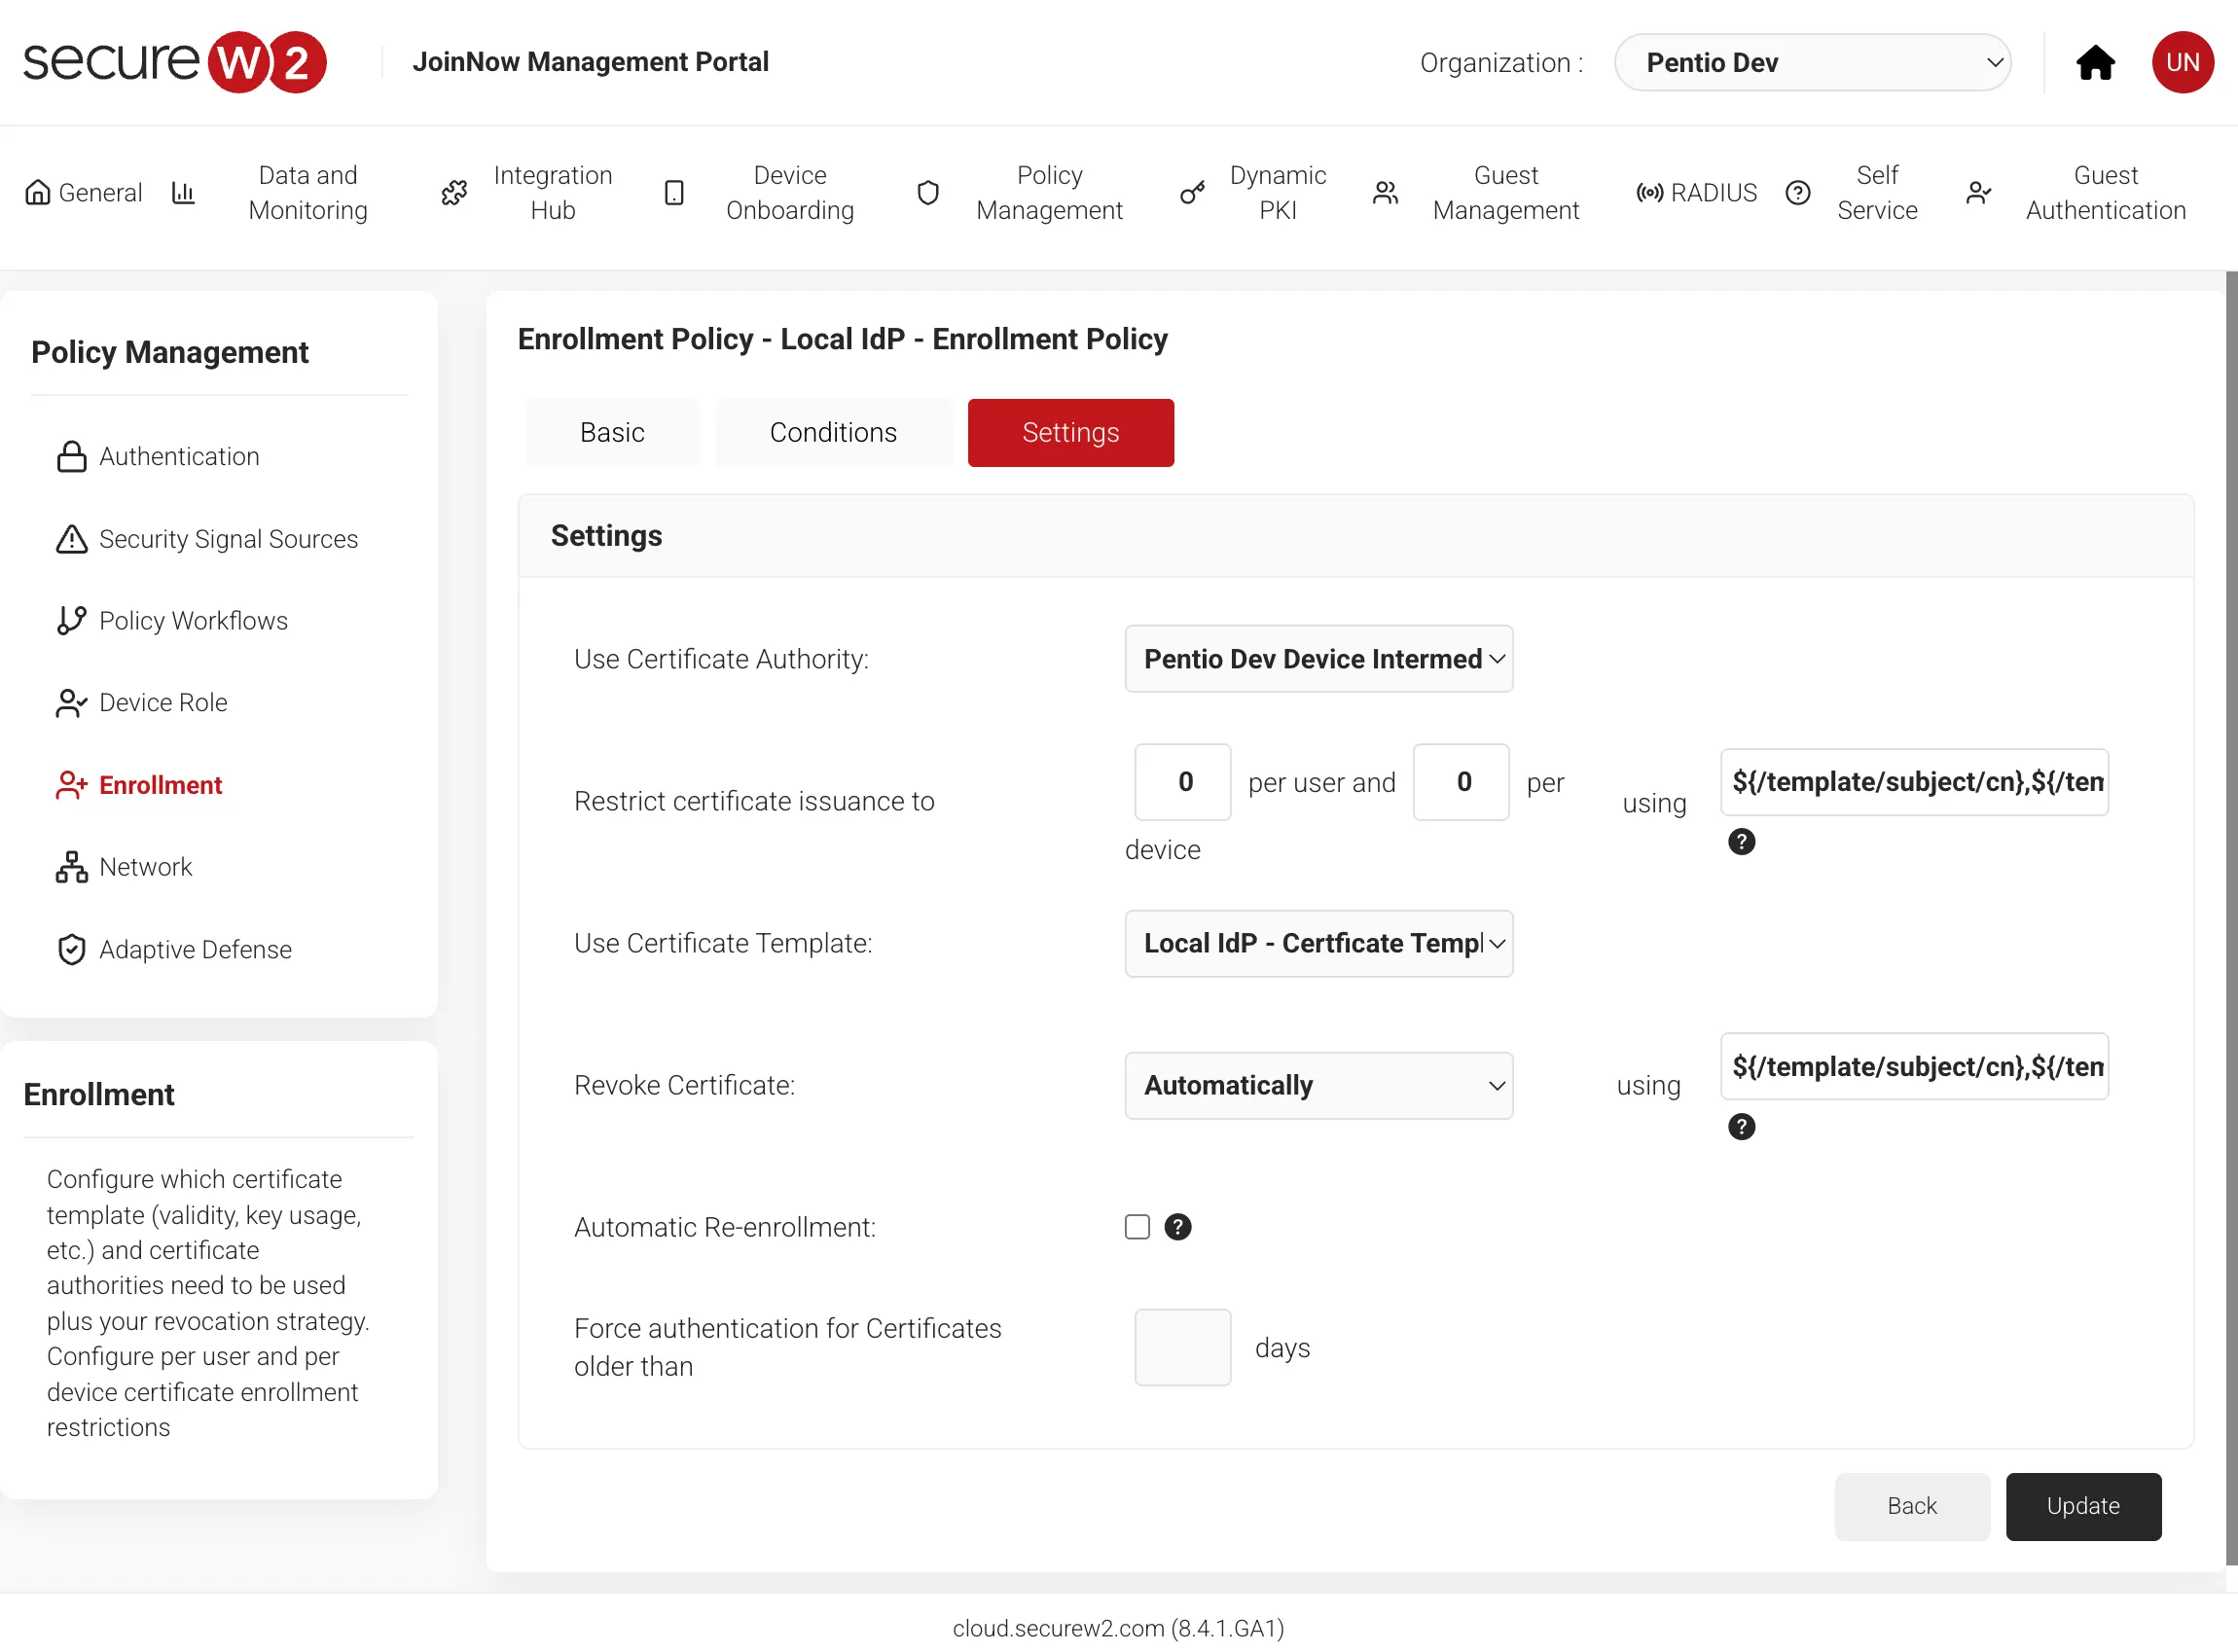Switch to the Conditions tab
This screenshot has height=1652, width=2238.
tap(833, 433)
